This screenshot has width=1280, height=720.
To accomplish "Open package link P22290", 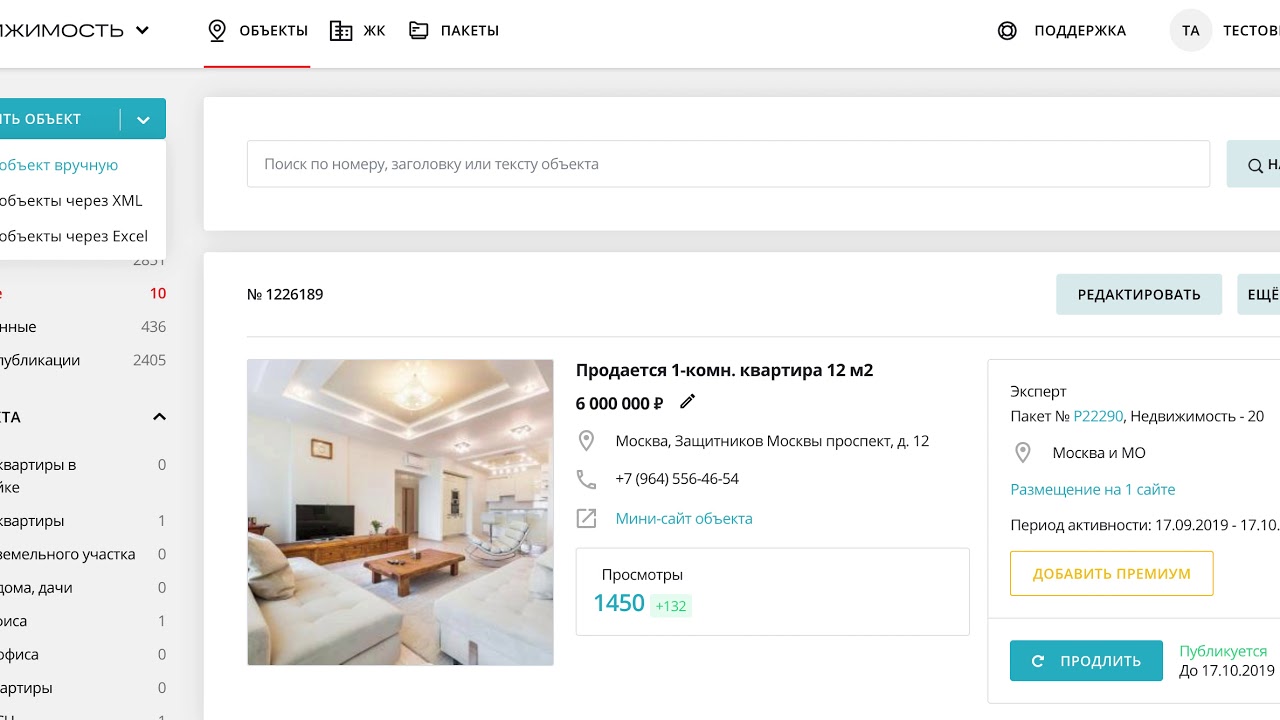I will tap(1098, 416).
